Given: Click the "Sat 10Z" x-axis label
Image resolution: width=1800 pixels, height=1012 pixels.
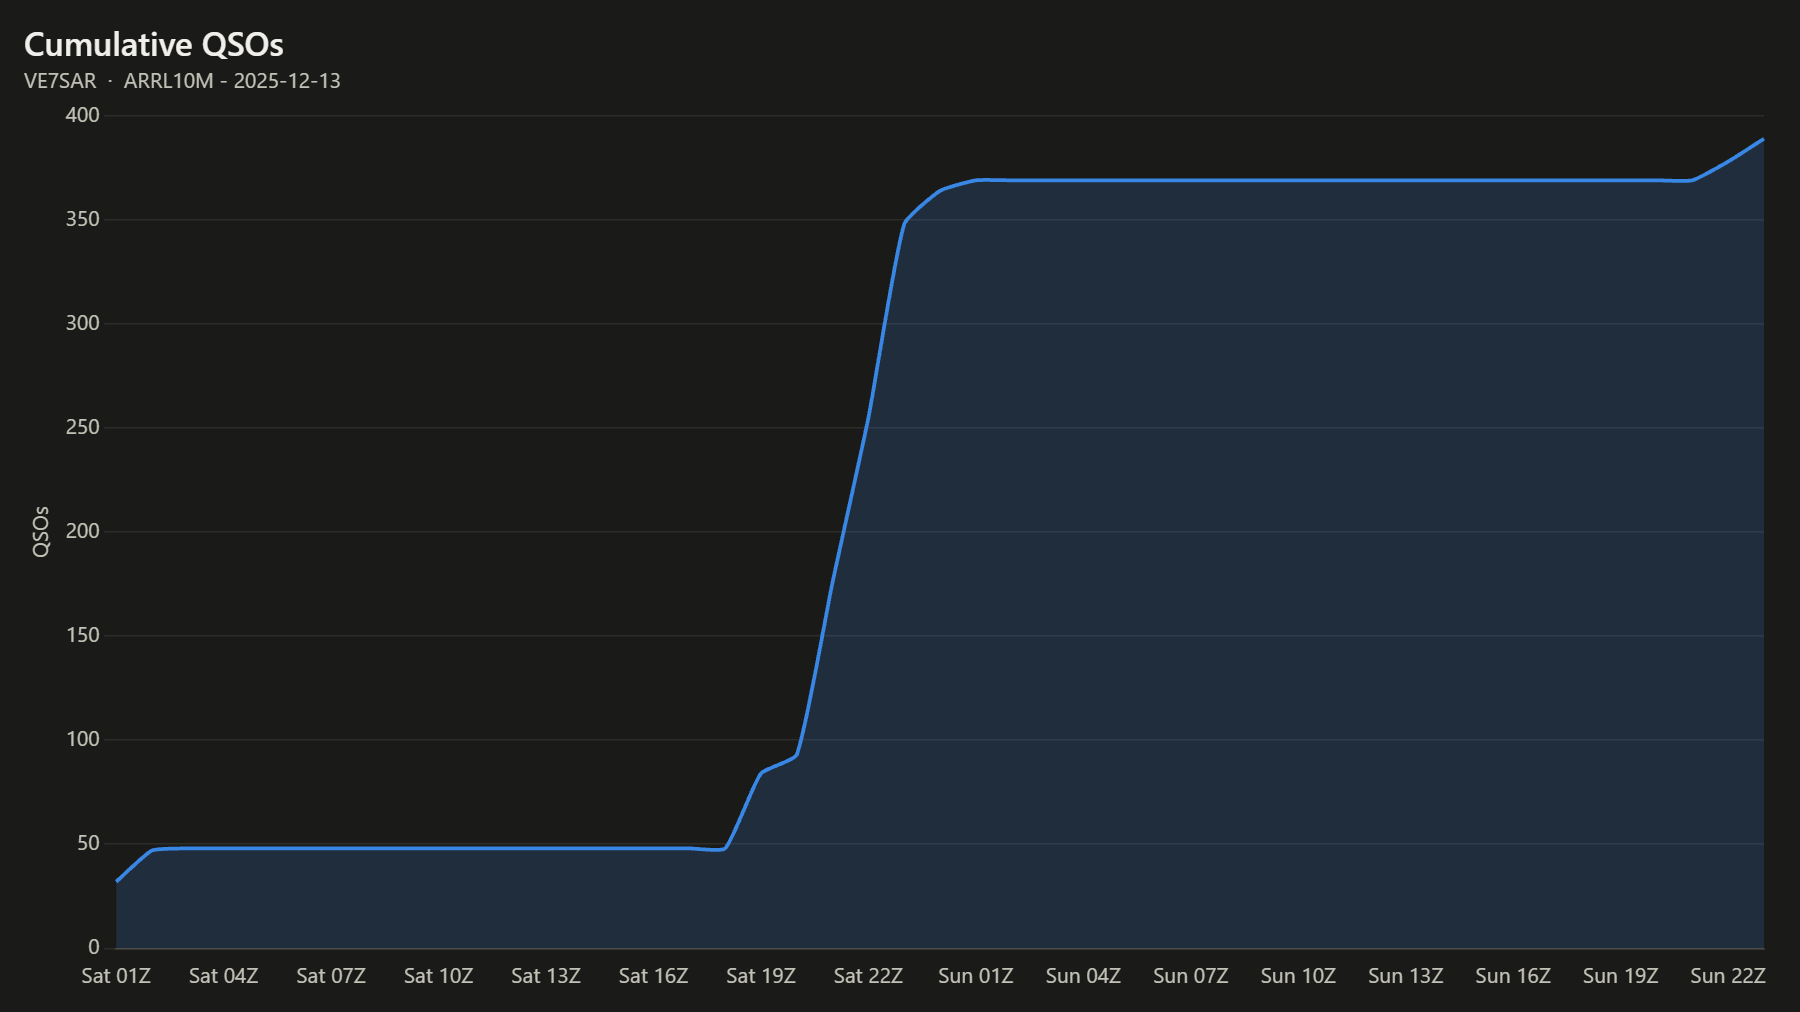Looking at the screenshot, I should tap(439, 976).
